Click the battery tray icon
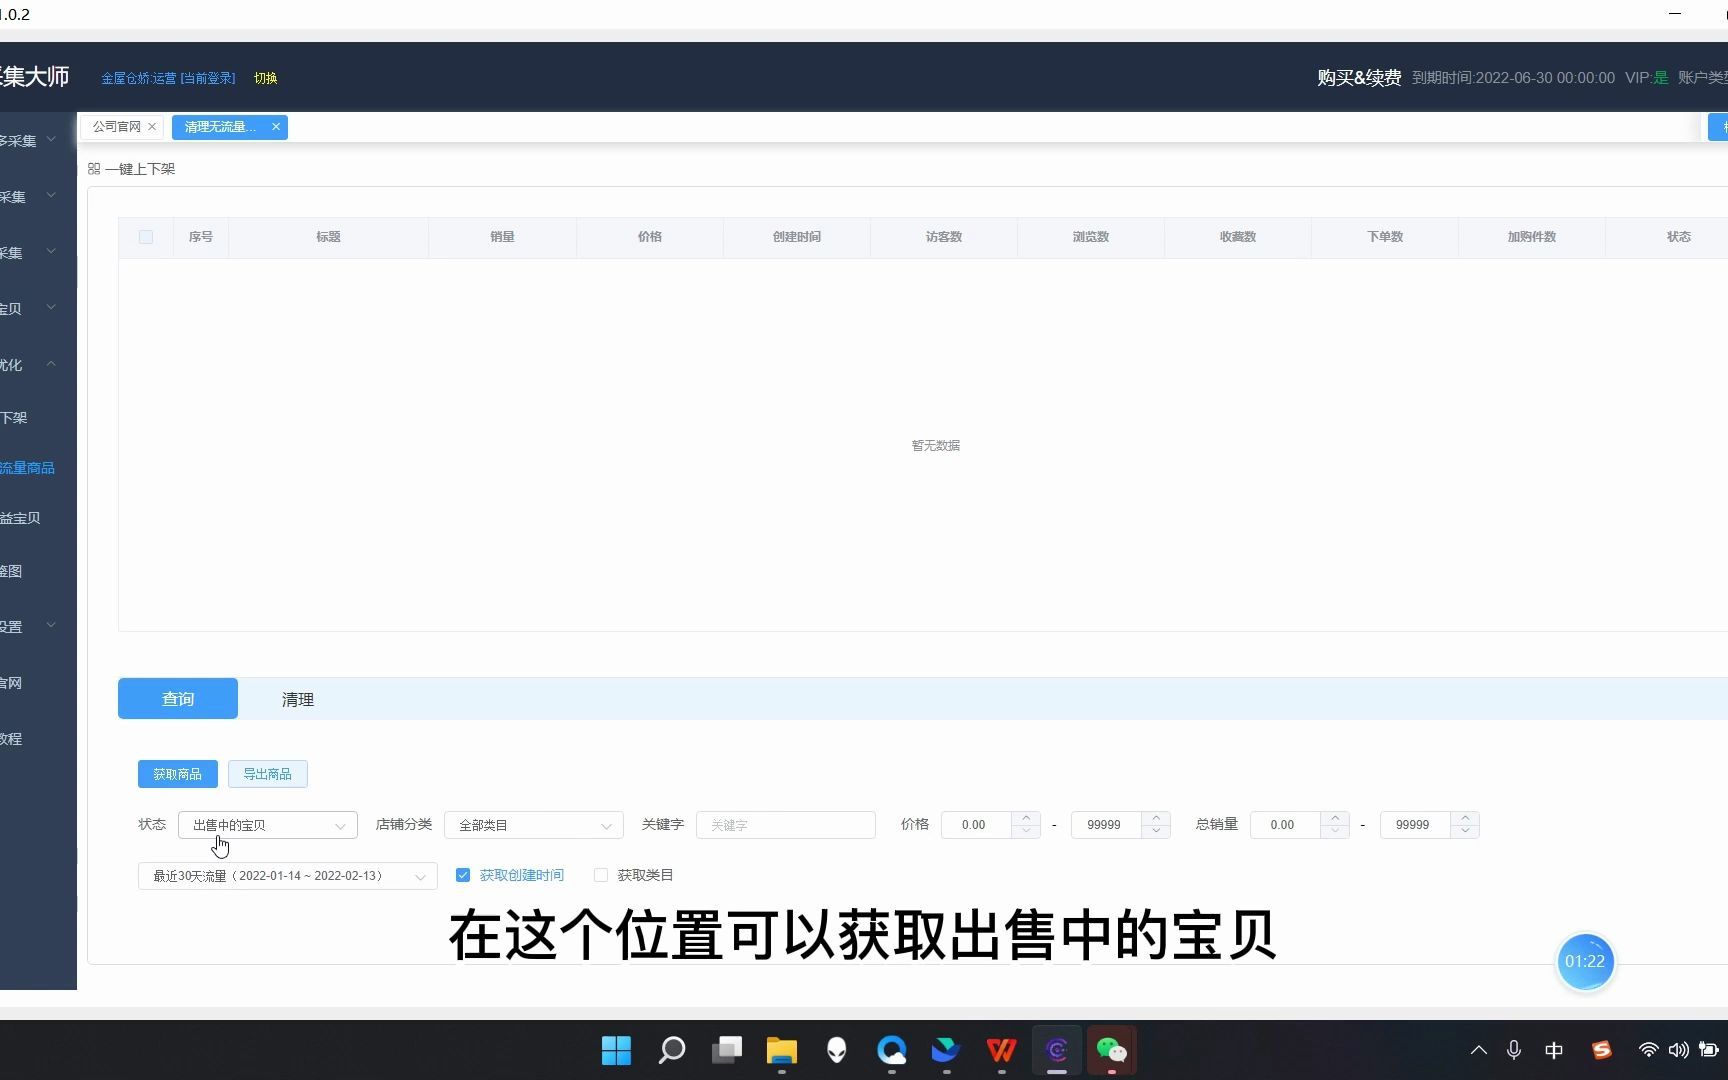The height and width of the screenshot is (1080, 1728). pyautogui.click(x=1709, y=1050)
